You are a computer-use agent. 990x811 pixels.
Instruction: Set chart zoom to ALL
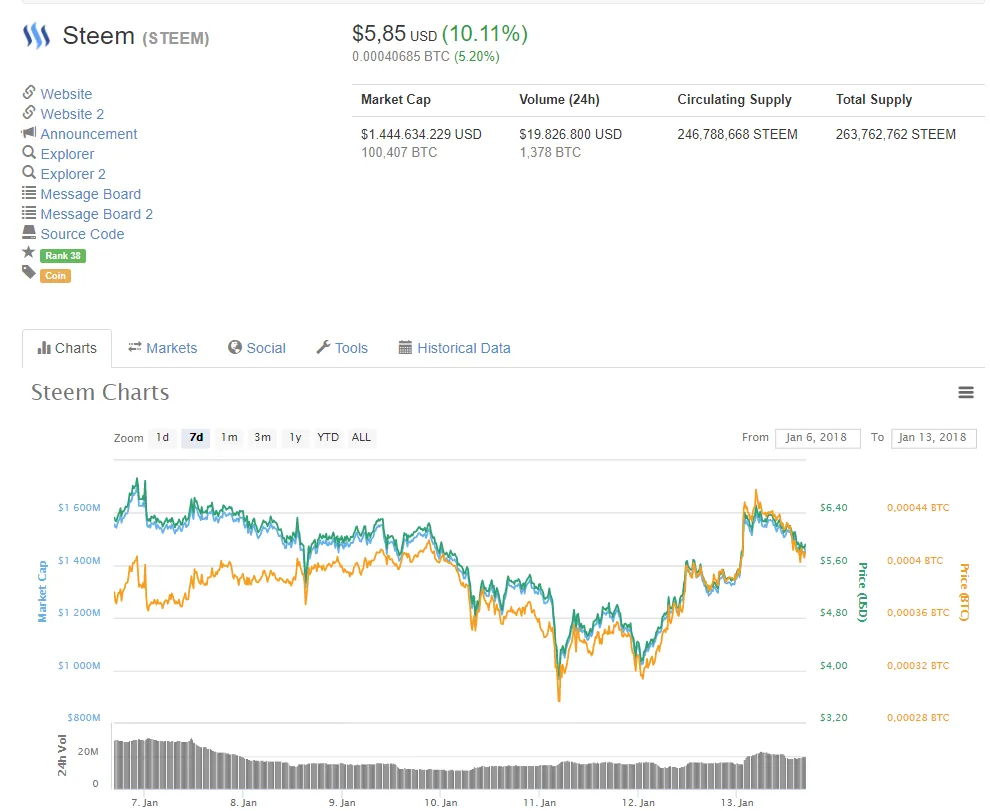[x=361, y=438]
